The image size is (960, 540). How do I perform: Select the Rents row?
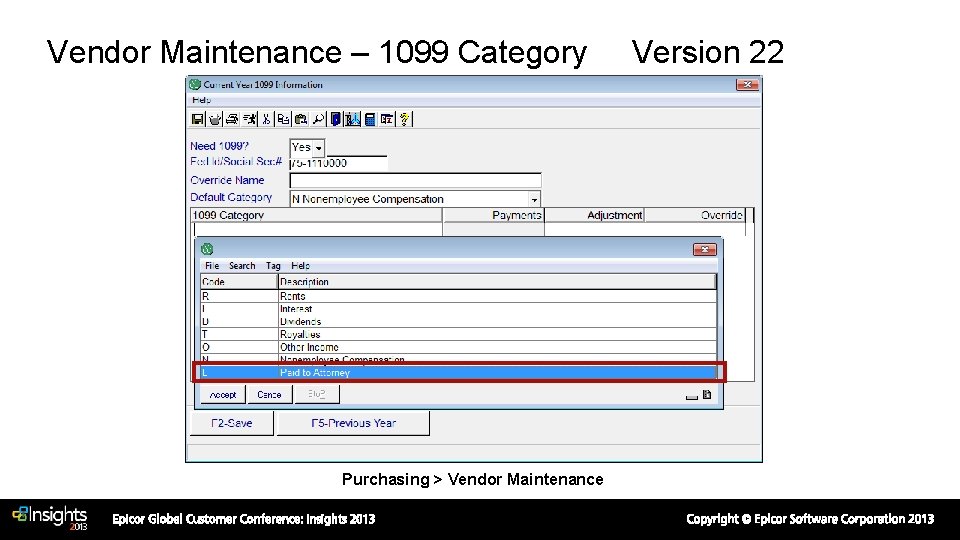point(458,296)
